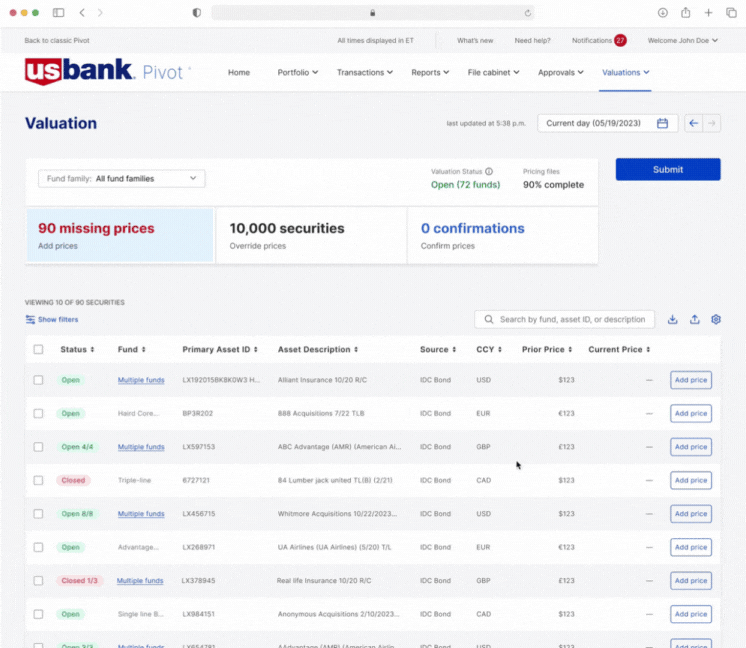Open the Welcome John Doe user menu

(x=683, y=40)
